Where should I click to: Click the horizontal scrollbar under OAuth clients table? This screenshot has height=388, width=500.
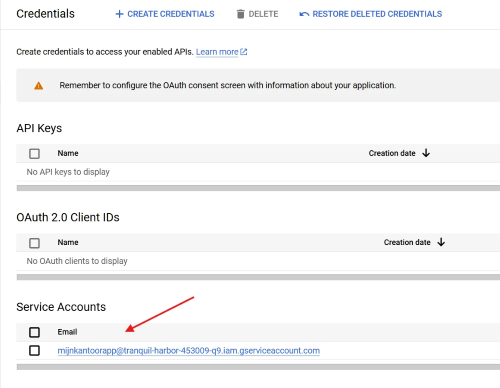[258, 277]
